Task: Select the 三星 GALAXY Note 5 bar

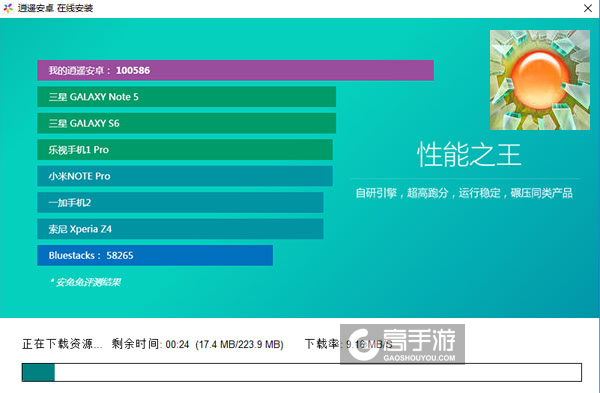Action: [186, 97]
